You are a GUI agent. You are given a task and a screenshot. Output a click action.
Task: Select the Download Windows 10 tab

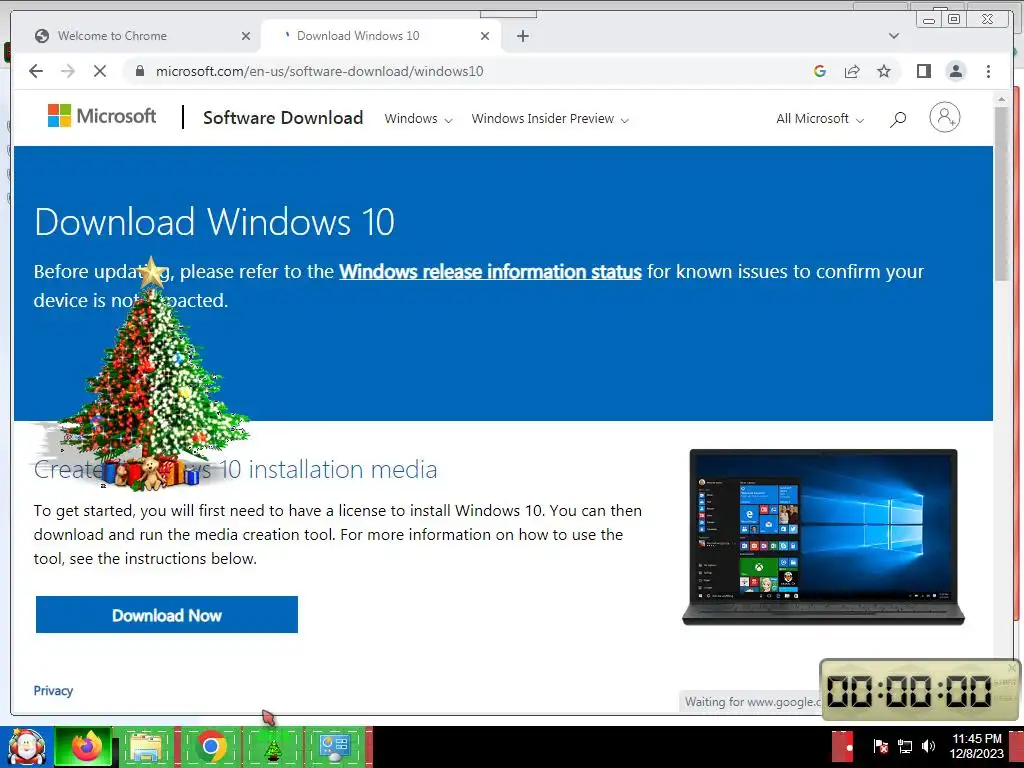(381, 36)
